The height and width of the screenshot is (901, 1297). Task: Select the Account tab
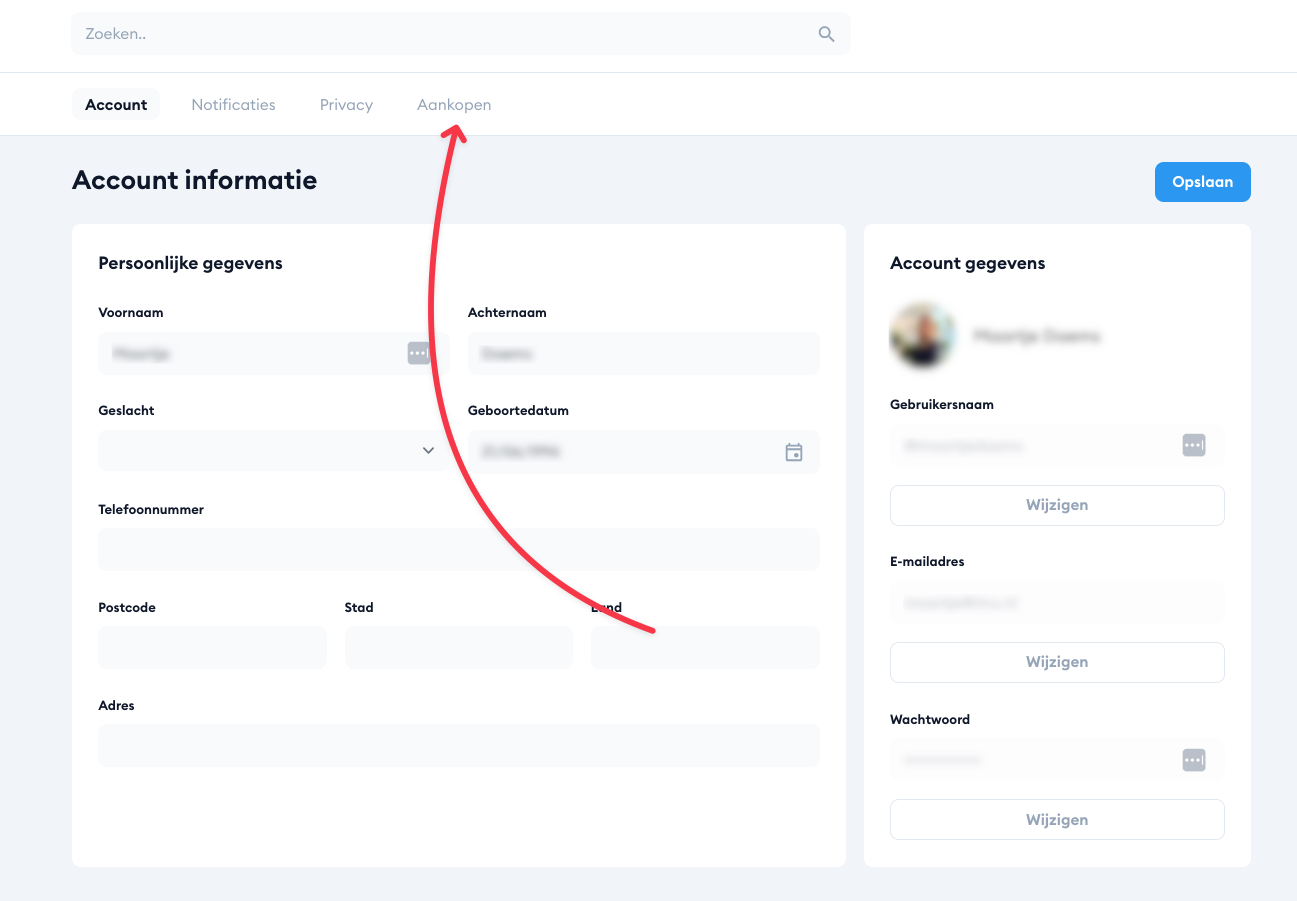116,105
